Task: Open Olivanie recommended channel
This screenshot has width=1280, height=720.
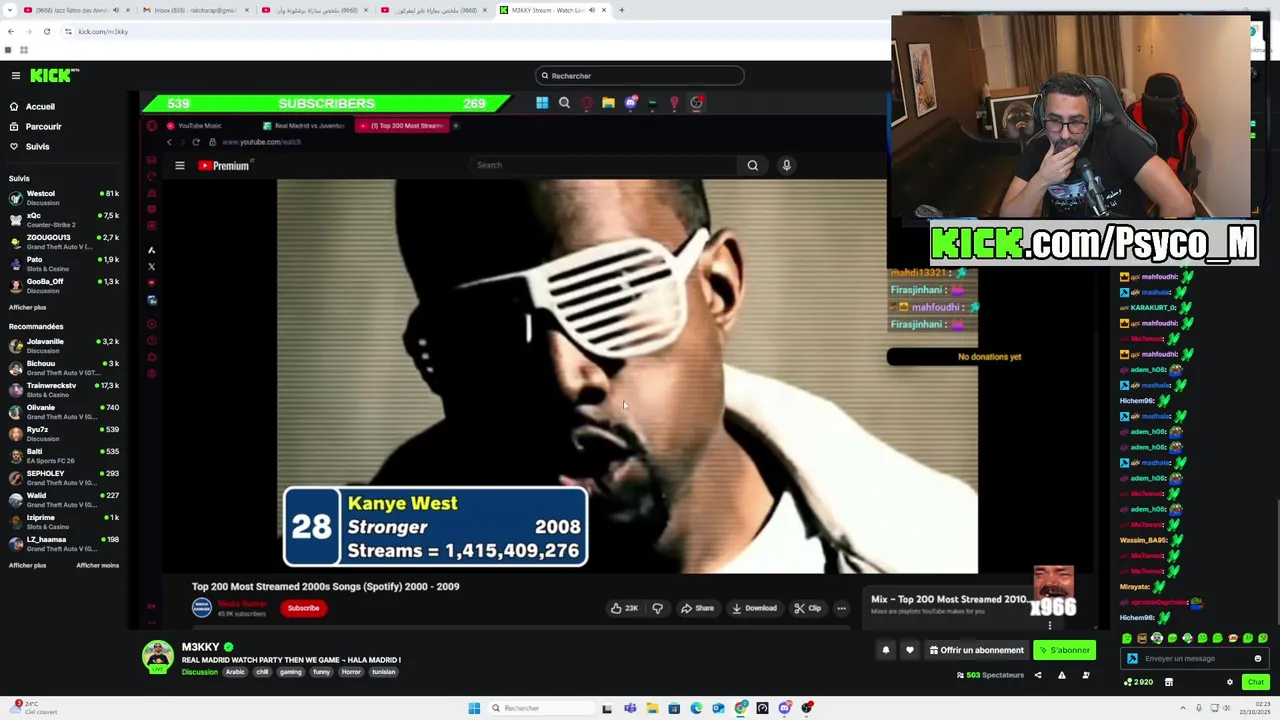Action: point(62,411)
